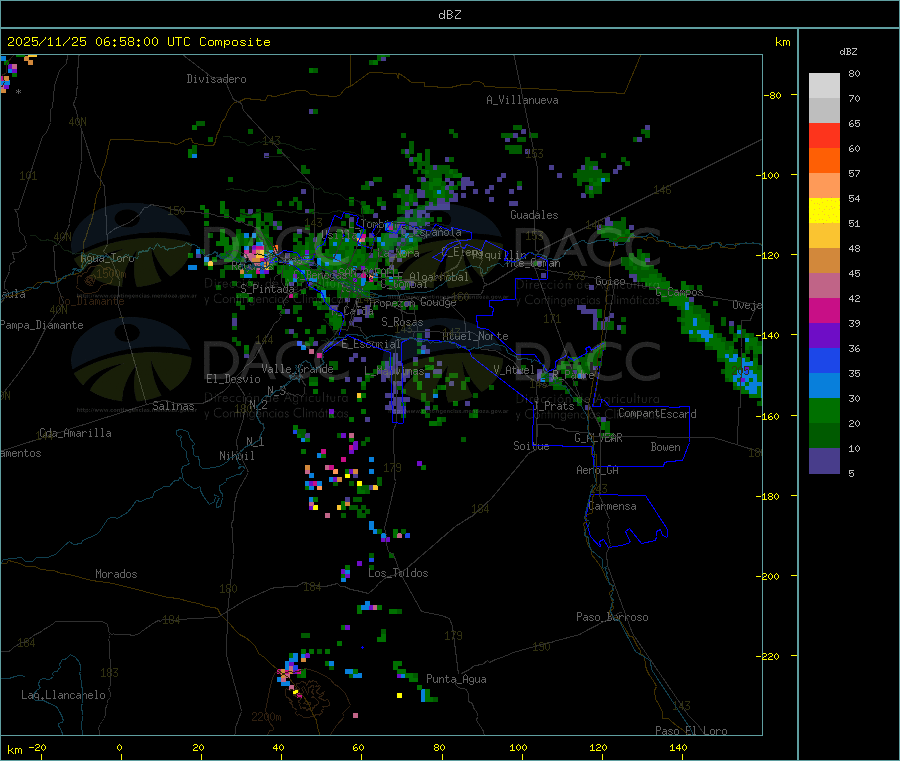This screenshot has width=900, height=761.
Task: Click the Carmensa place label
Action: pos(612,507)
